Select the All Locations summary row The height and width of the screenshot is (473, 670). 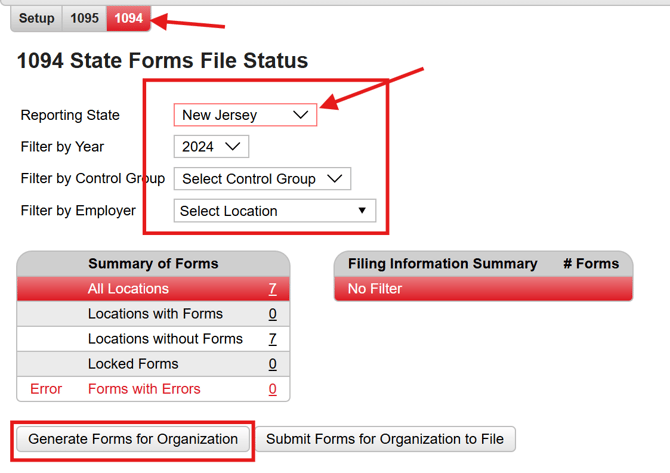coord(128,289)
